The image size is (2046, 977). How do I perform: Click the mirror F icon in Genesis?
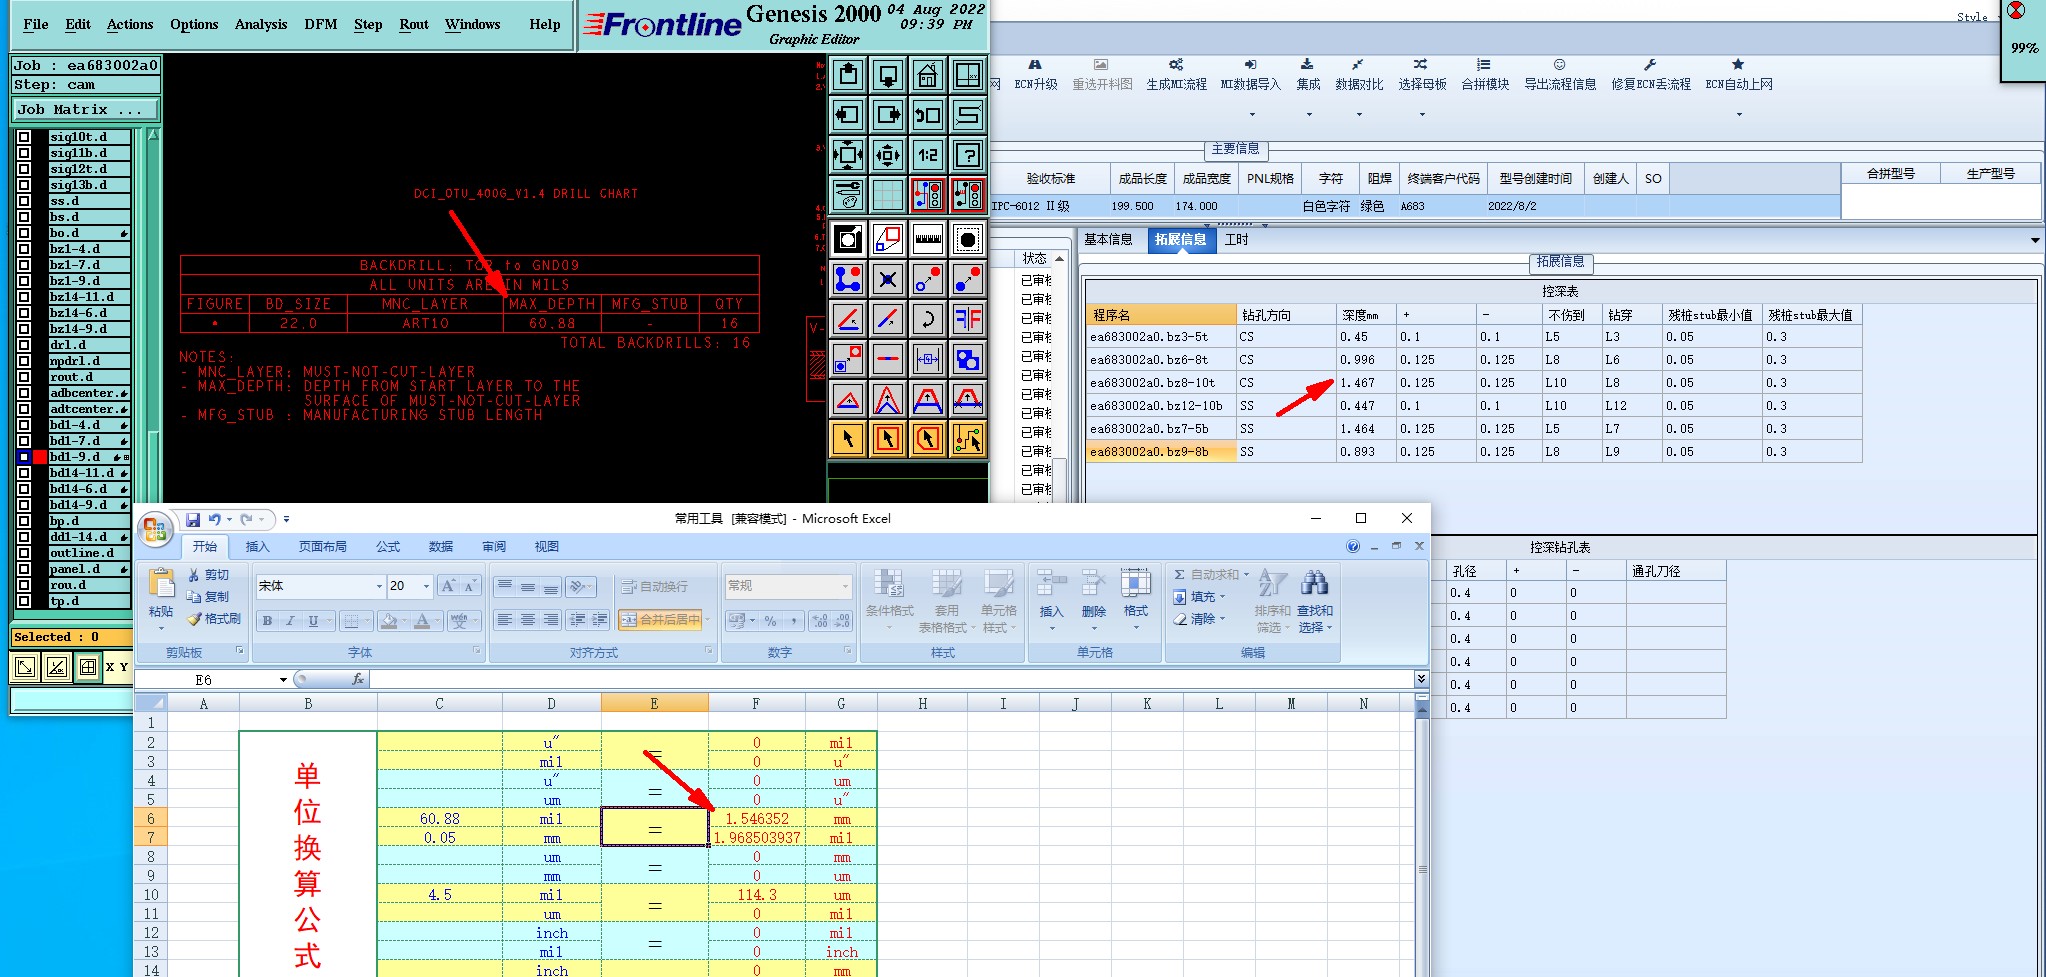click(968, 319)
